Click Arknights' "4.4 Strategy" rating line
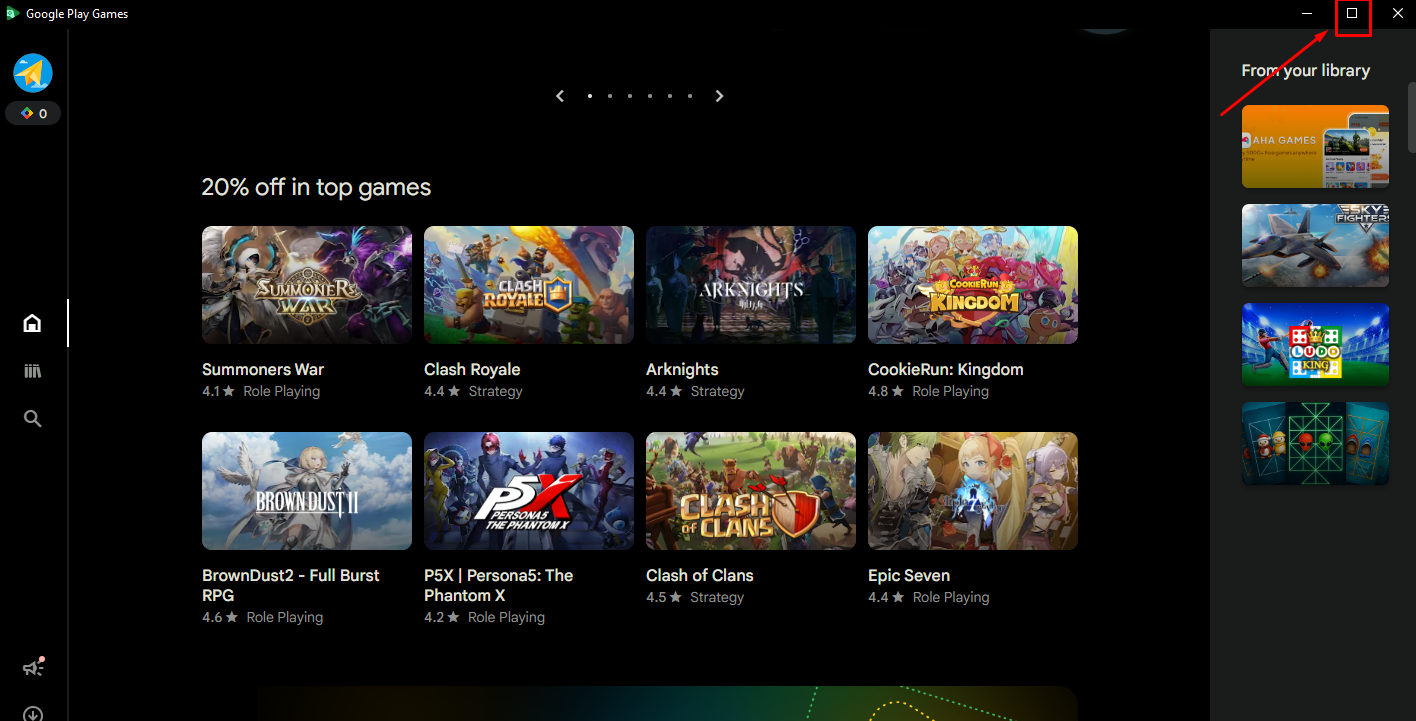This screenshot has height=721, width=1416. pos(695,391)
